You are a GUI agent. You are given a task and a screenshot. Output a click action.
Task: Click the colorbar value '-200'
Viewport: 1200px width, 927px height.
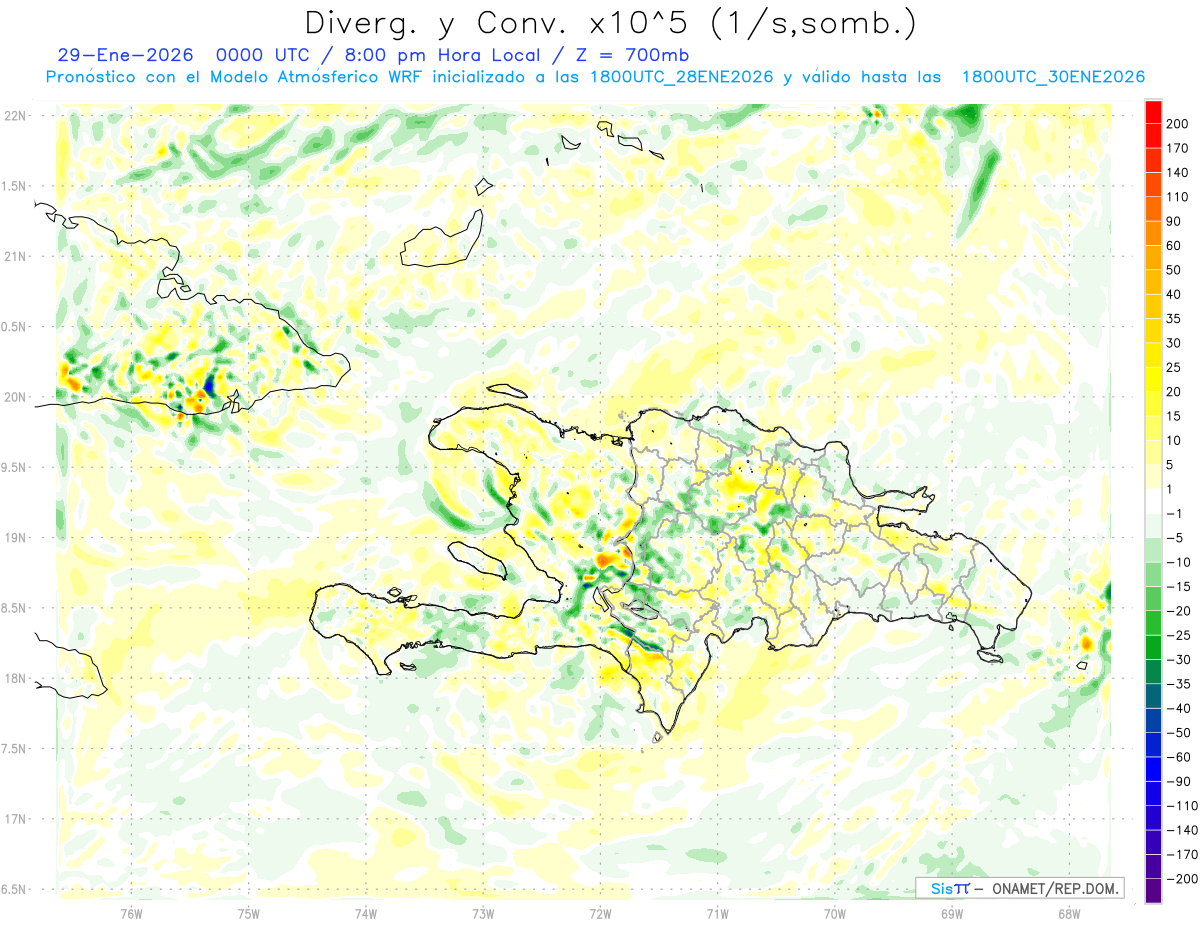(x=1182, y=879)
